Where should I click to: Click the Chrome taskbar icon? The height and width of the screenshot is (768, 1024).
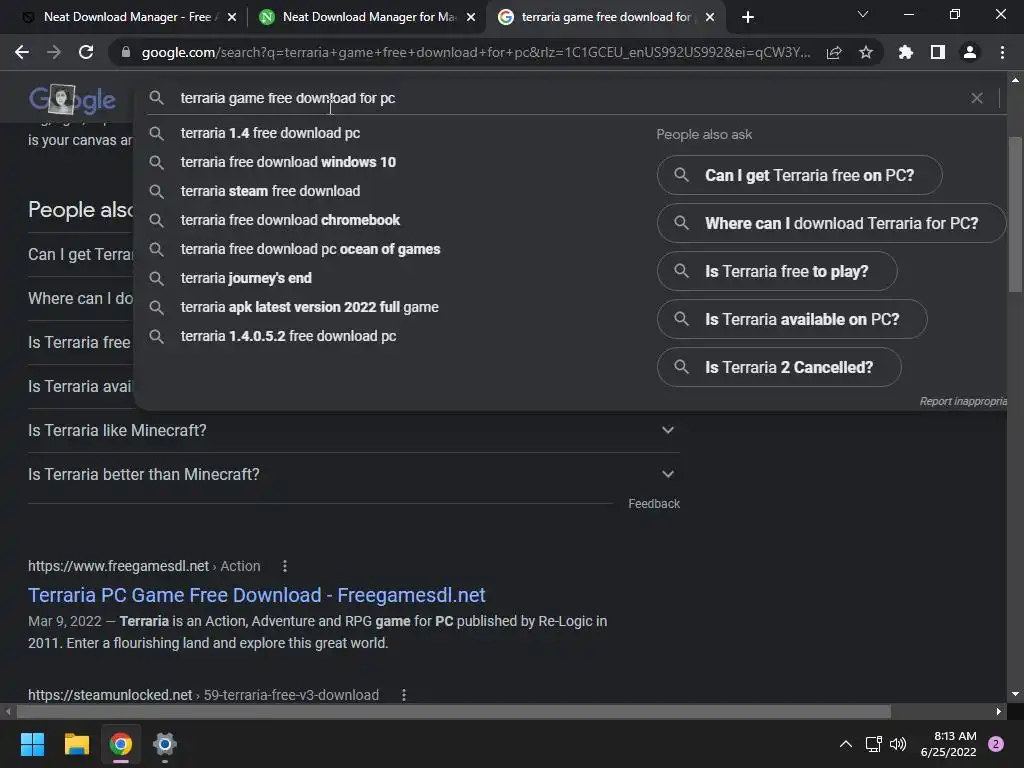pos(121,744)
